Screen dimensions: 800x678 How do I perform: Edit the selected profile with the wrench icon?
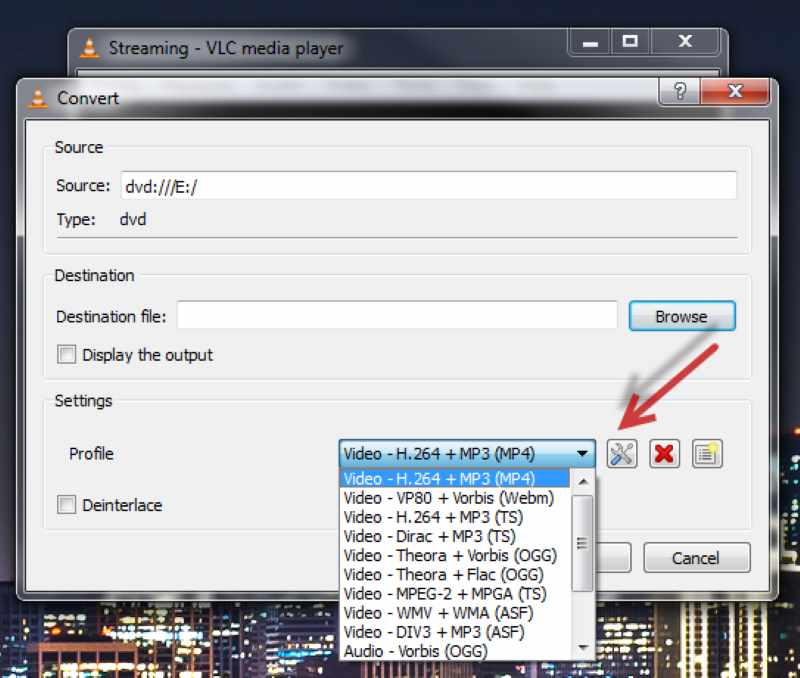click(x=622, y=453)
